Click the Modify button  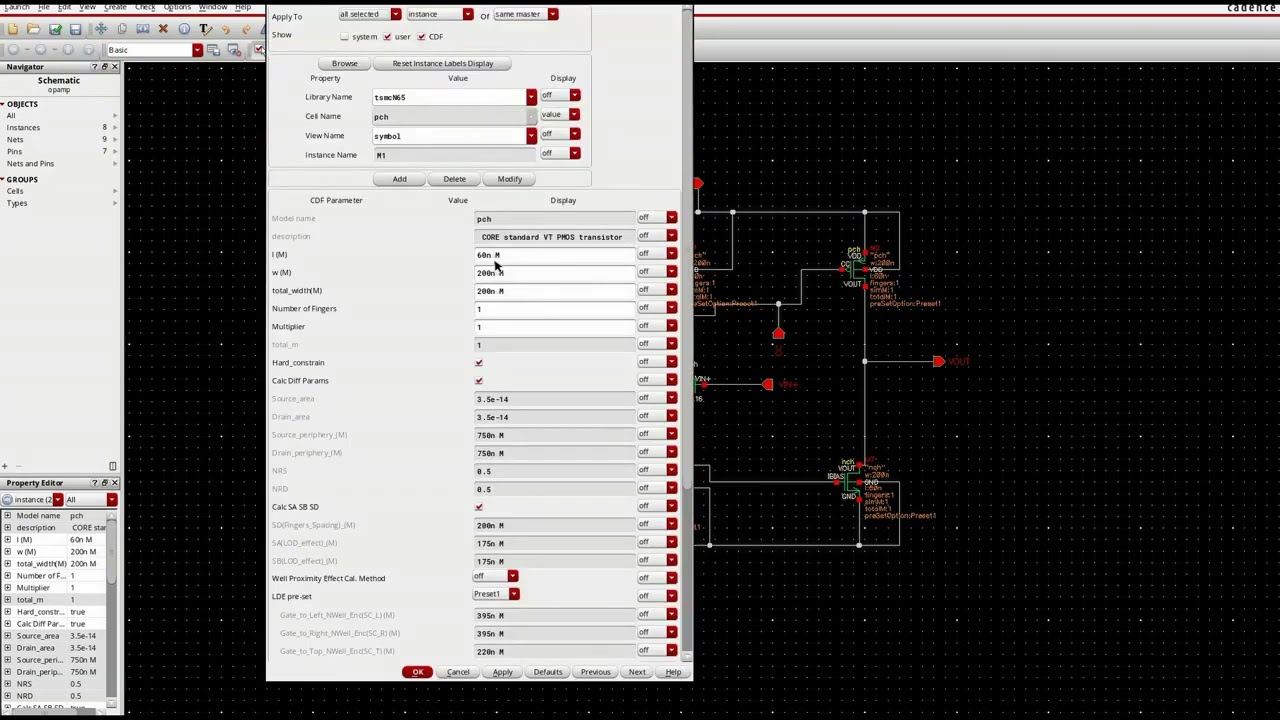click(x=510, y=179)
